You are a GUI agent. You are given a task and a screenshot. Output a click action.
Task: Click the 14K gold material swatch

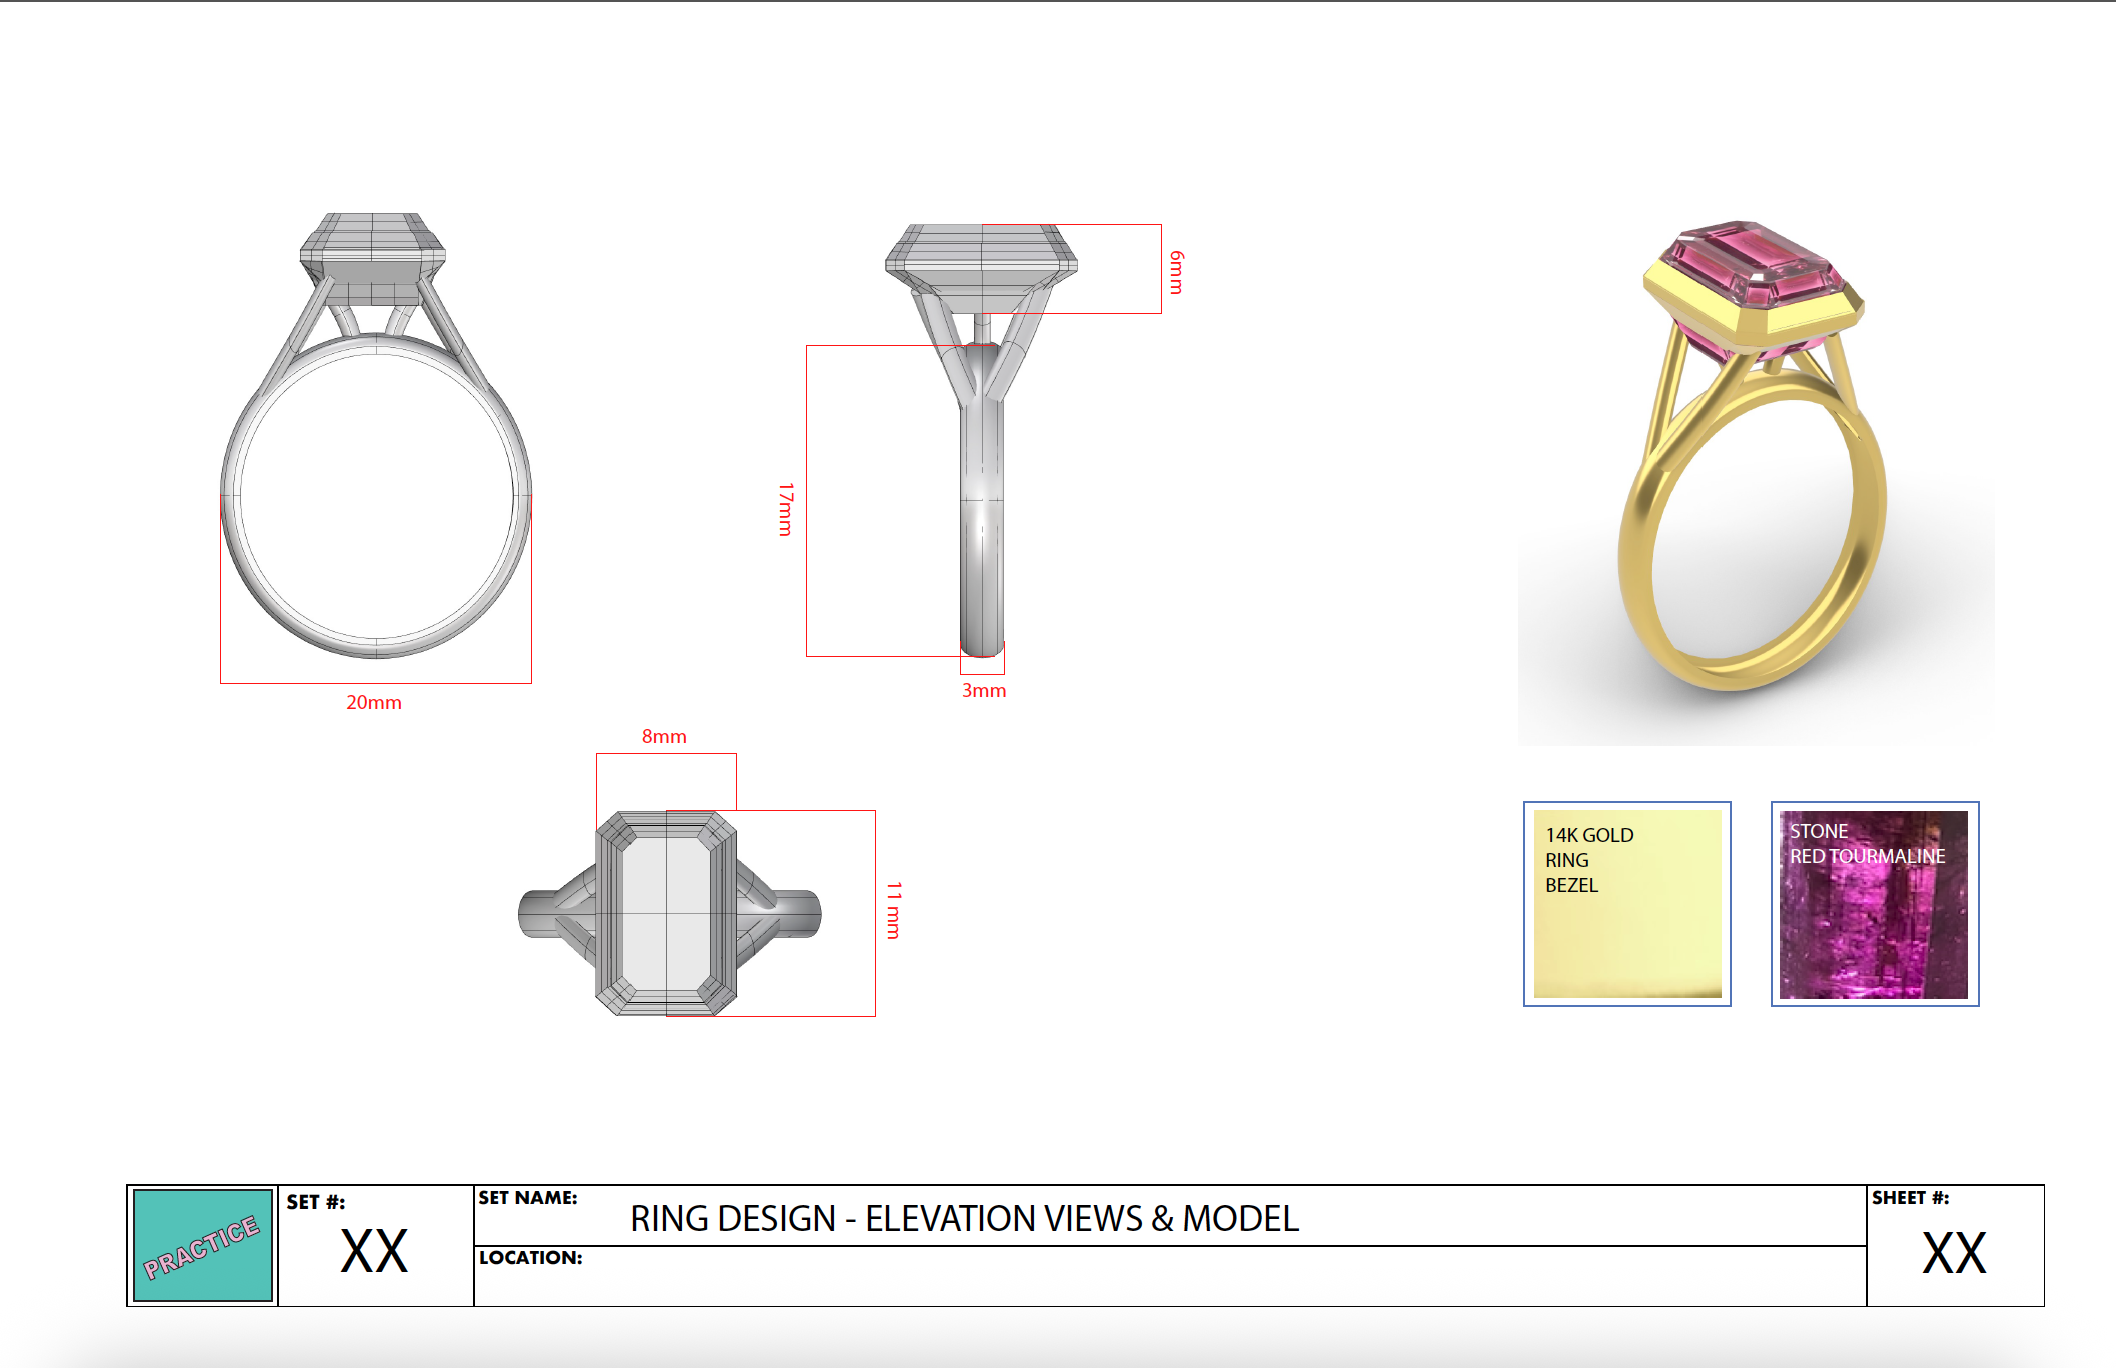tap(1627, 904)
